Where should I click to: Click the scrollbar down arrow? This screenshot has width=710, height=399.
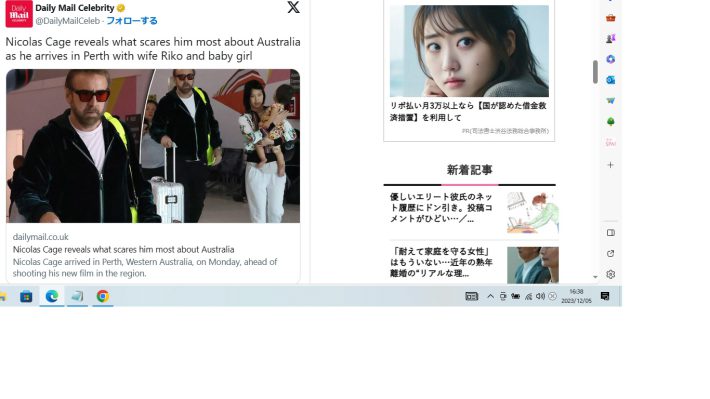595,277
